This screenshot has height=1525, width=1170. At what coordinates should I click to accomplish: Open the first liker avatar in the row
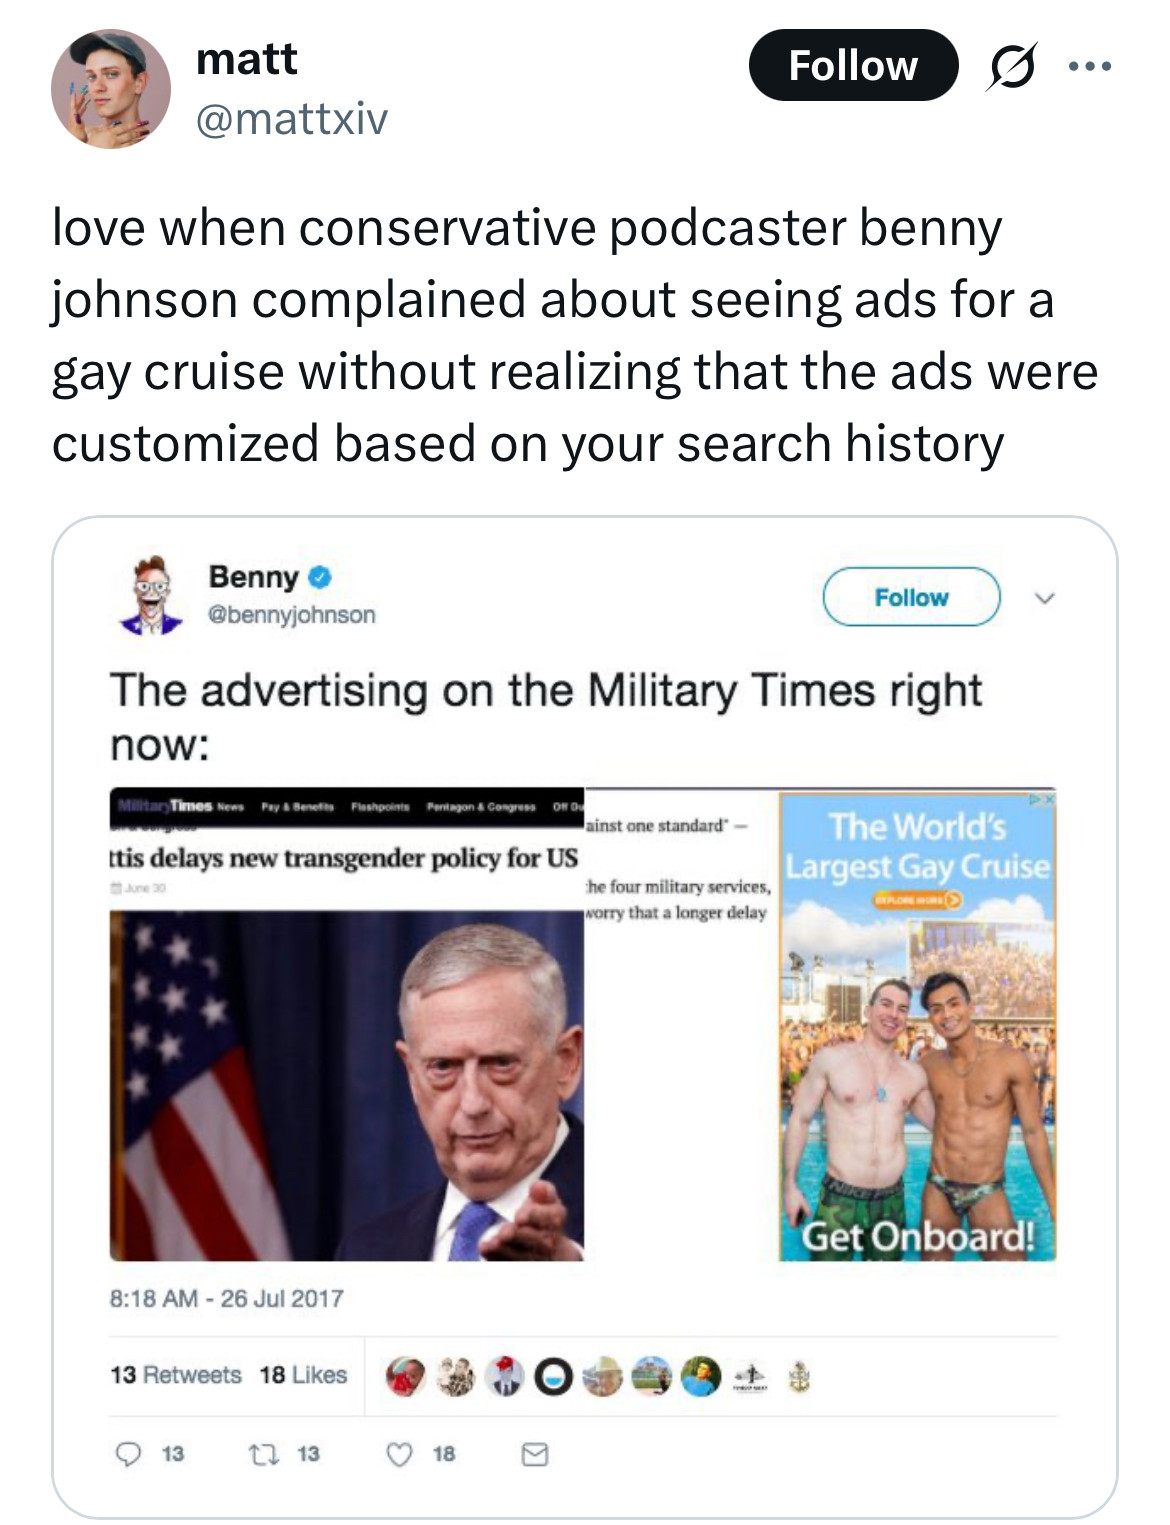pos(405,1377)
